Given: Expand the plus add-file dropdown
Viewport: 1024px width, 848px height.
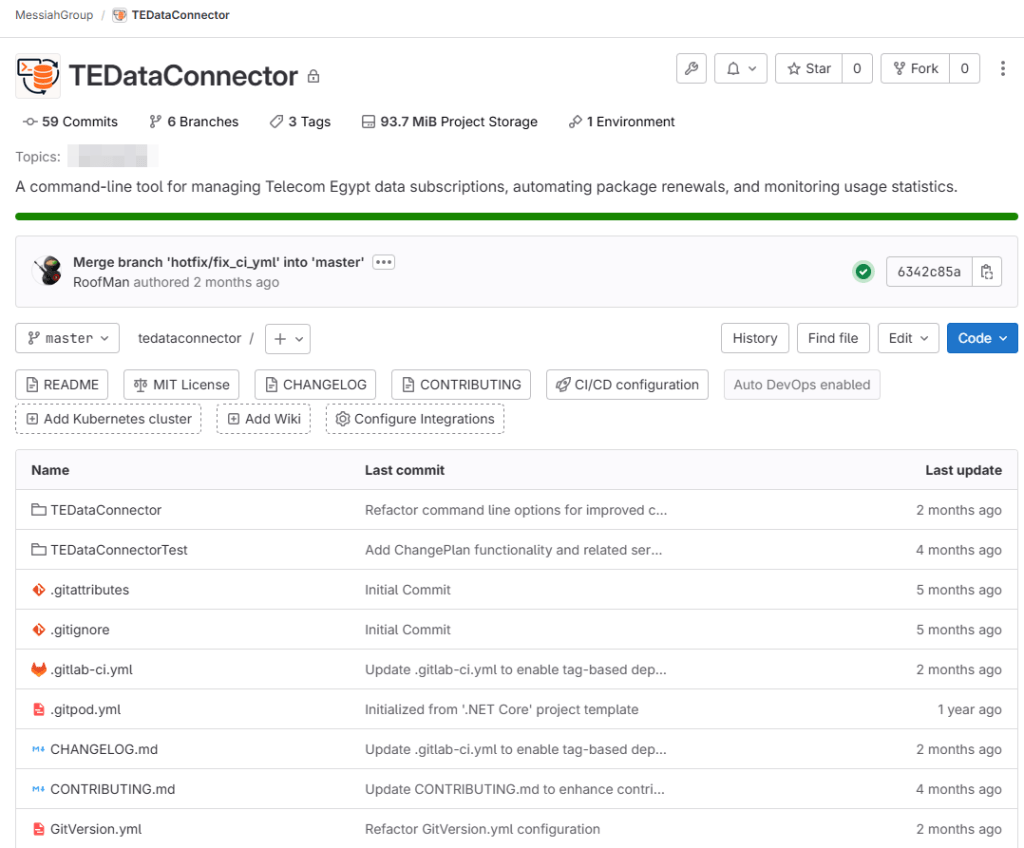Looking at the screenshot, I should pyautogui.click(x=287, y=339).
